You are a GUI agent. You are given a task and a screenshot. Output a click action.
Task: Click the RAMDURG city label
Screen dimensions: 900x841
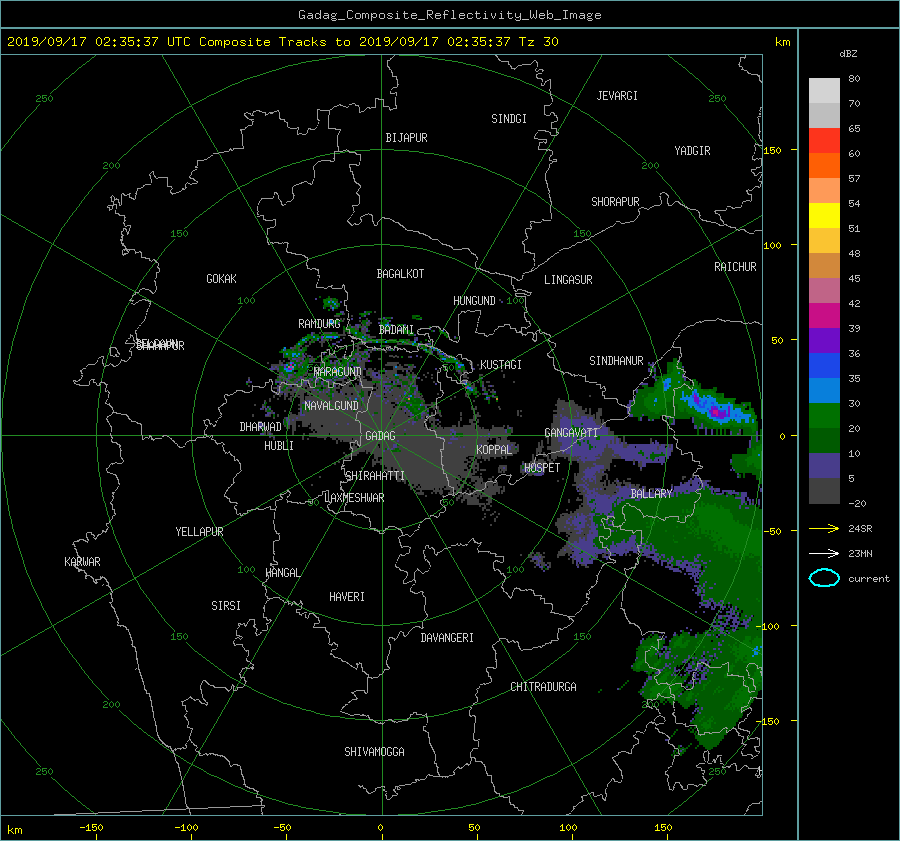319,324
